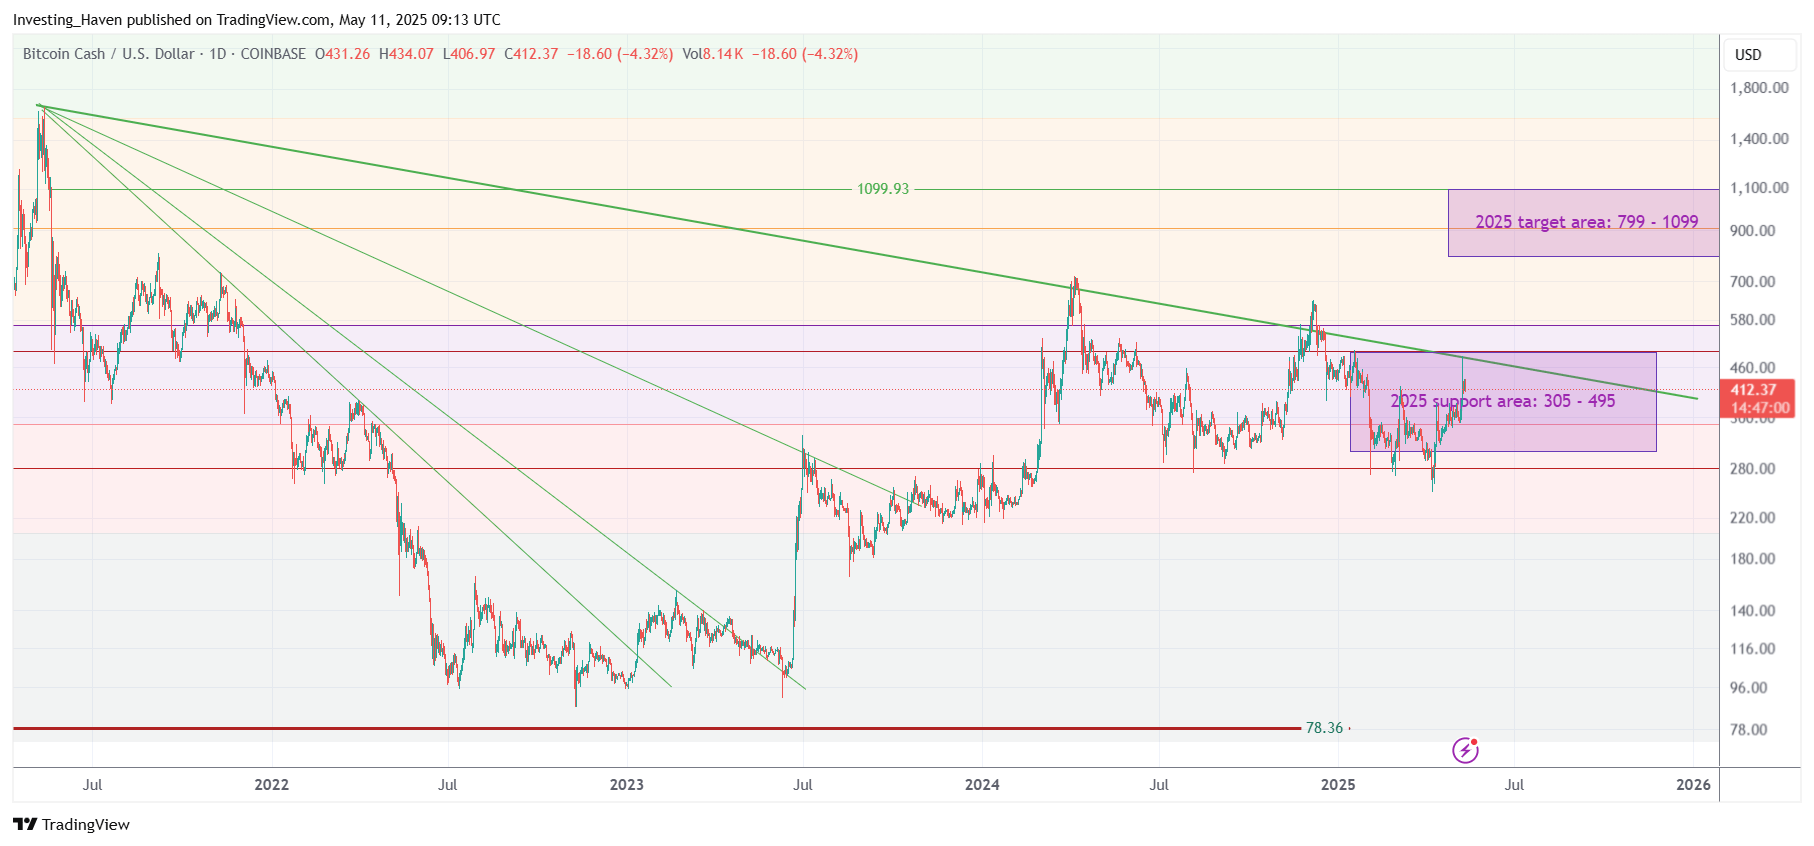This screenshot has height=846, width=1814.
Task: Click the COINBASE exchange label
Action: click(x=273, y=54)
